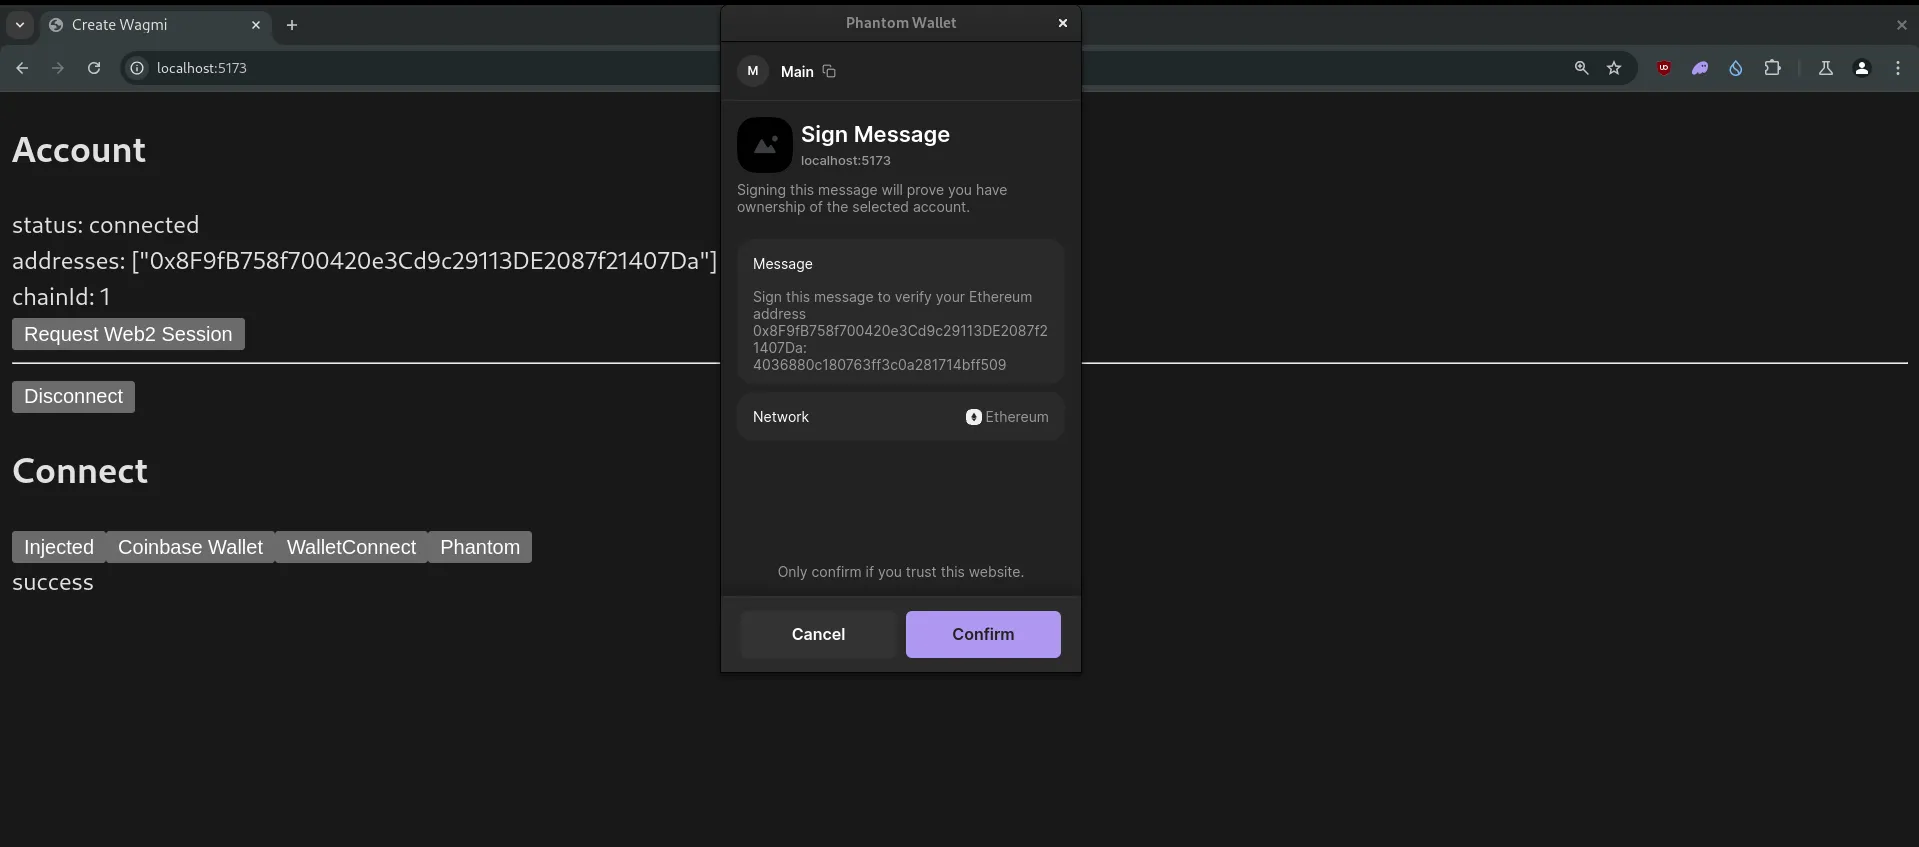Reload the current page

click(94, 68)
